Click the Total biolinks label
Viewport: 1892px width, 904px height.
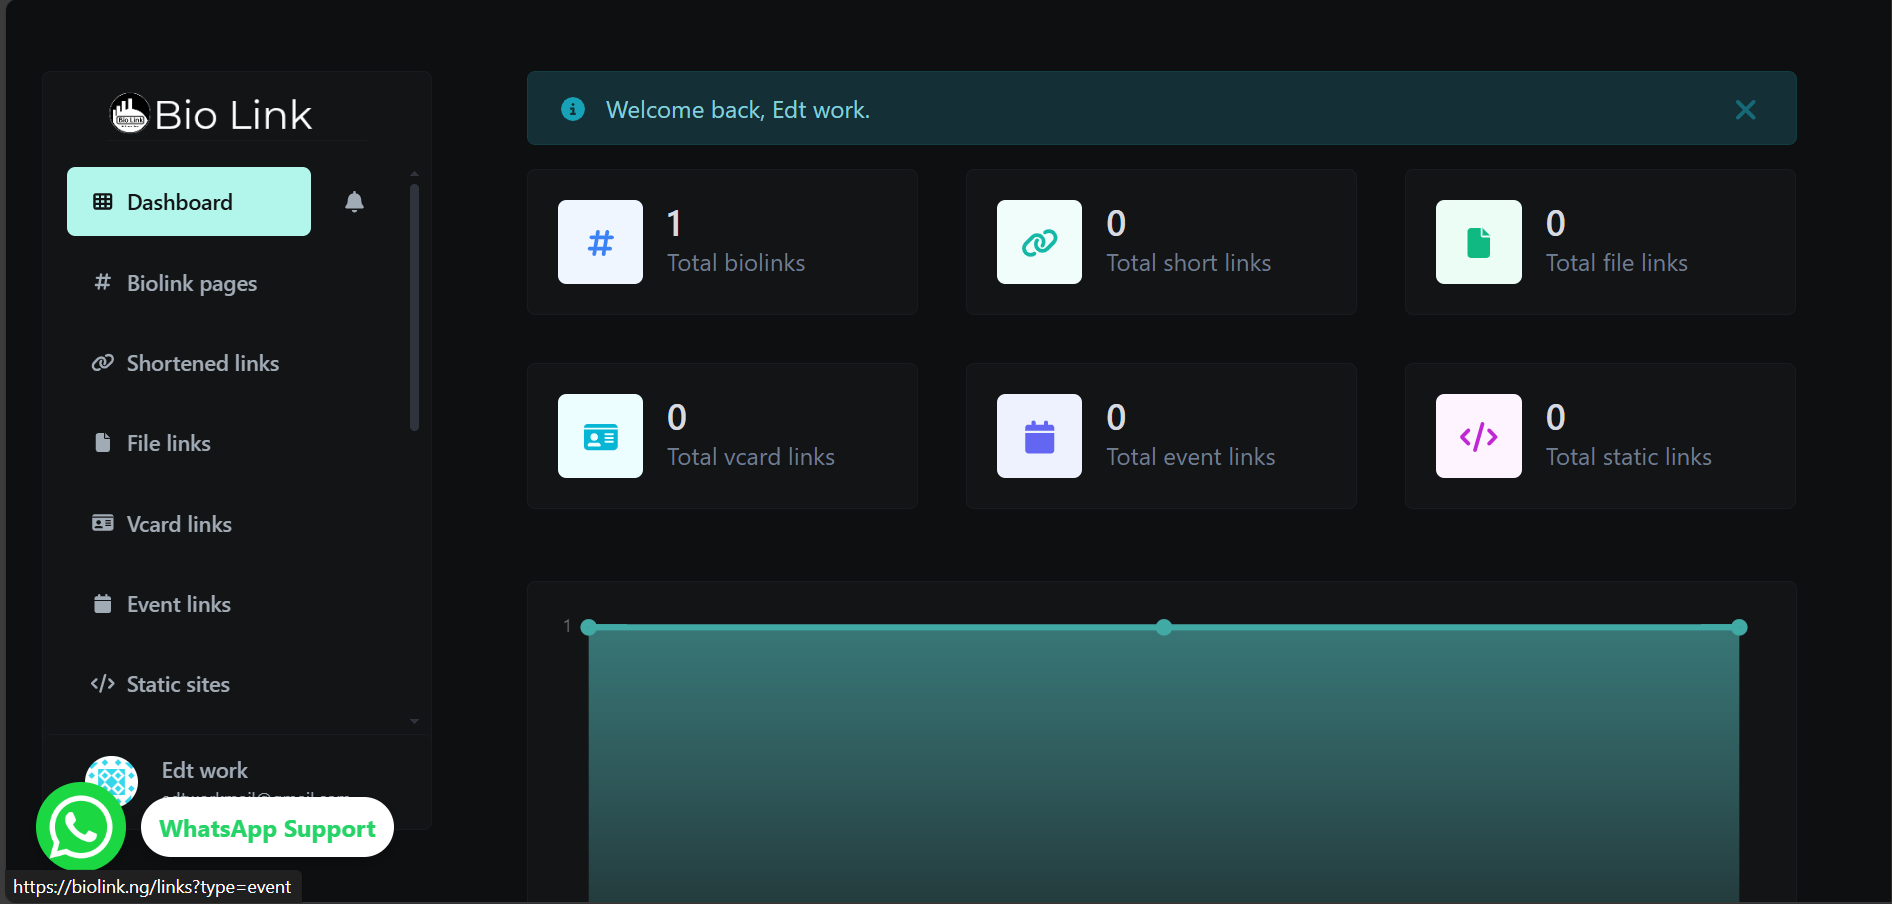[736, 263]
